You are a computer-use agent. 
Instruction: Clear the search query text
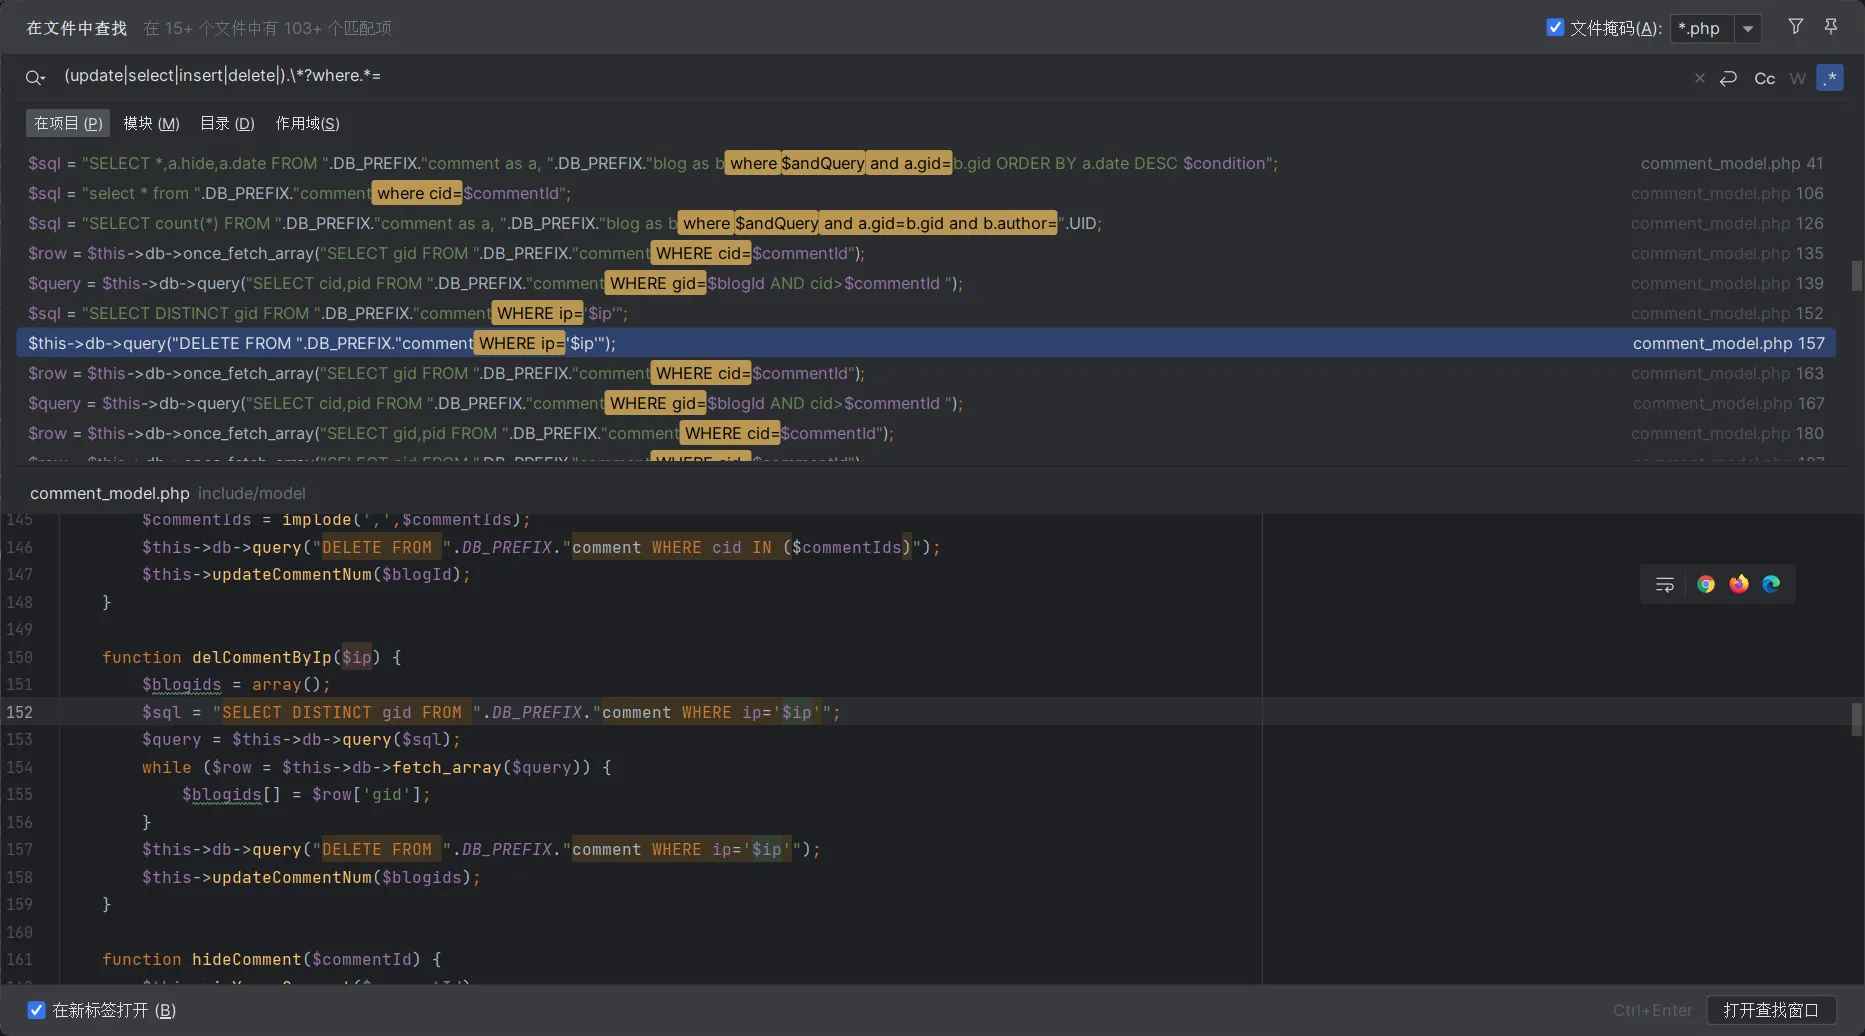click(1699, 78)
